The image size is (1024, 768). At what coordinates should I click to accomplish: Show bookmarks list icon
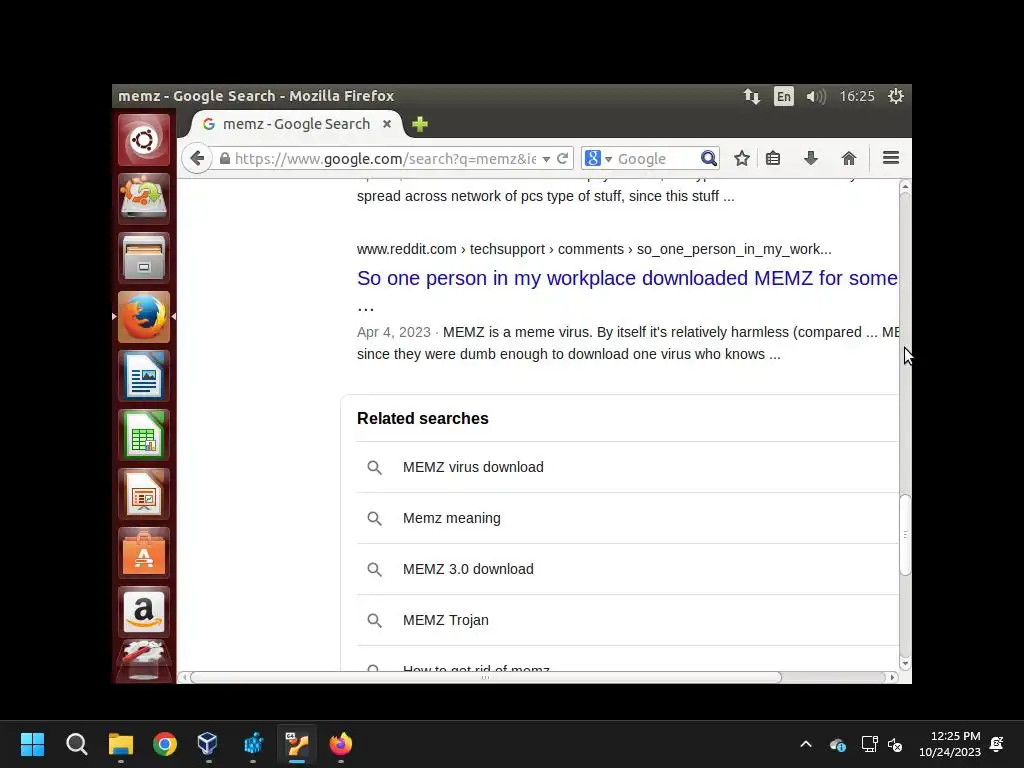click(x=773, y=158)
